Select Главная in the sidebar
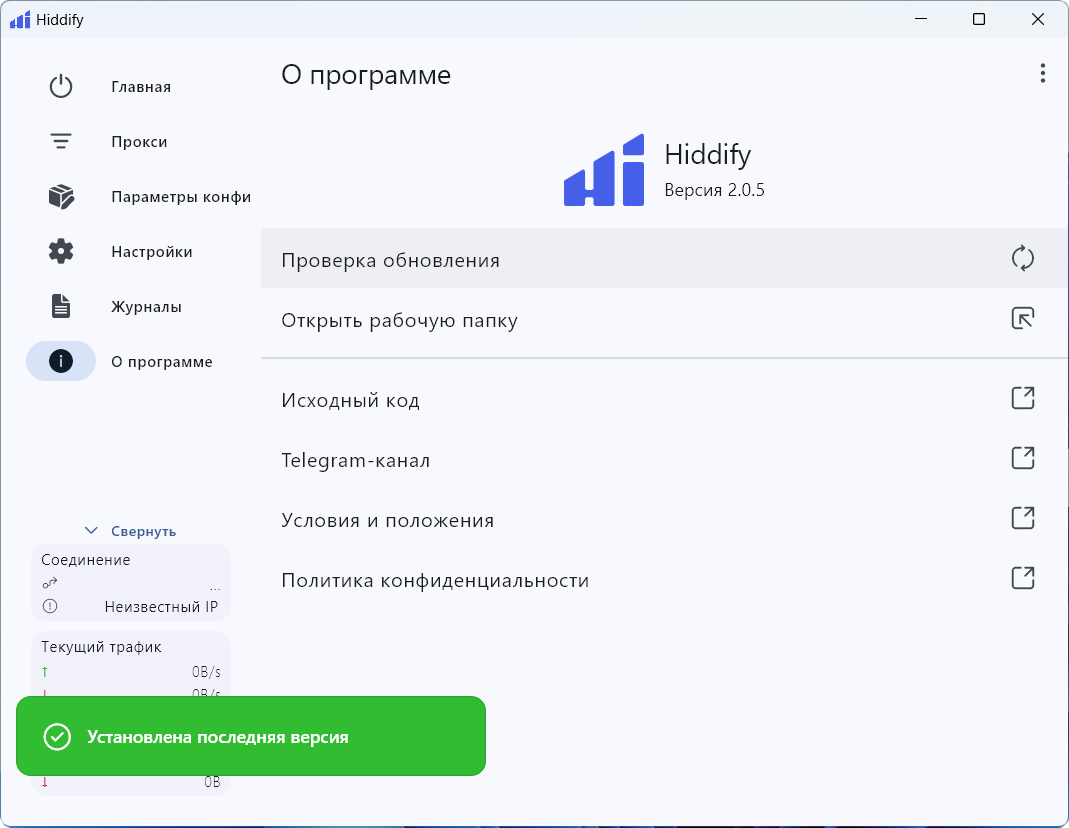Image resolution: width=1069 pixels, height=828 pixels. tap(141, 87)
